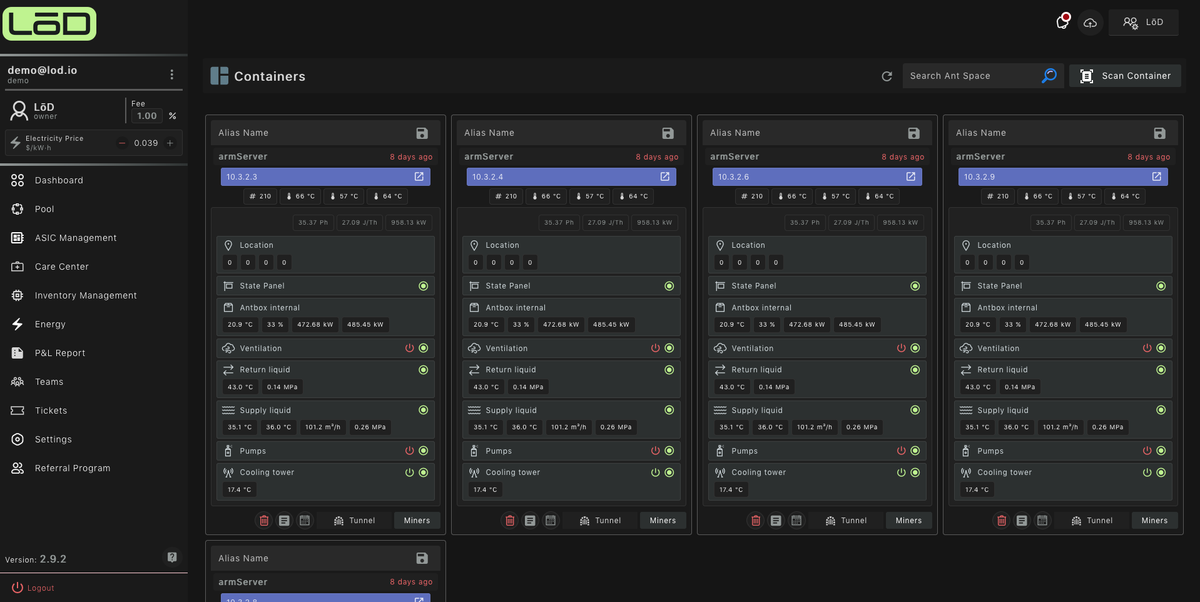Delete container 10.3.2.9 with trash icon
The width and height of the screenshot is (1200, 602).
click(1002, 520)
